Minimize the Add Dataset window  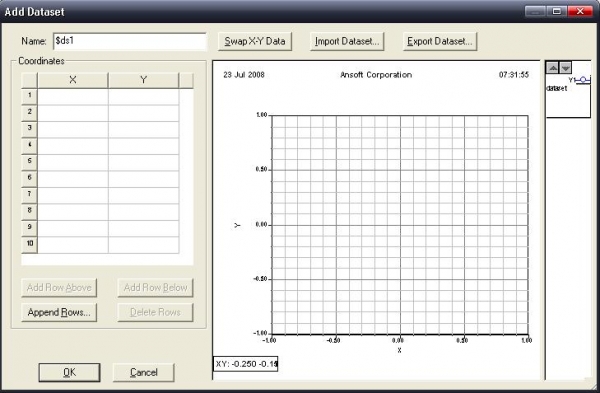(536, 11)
